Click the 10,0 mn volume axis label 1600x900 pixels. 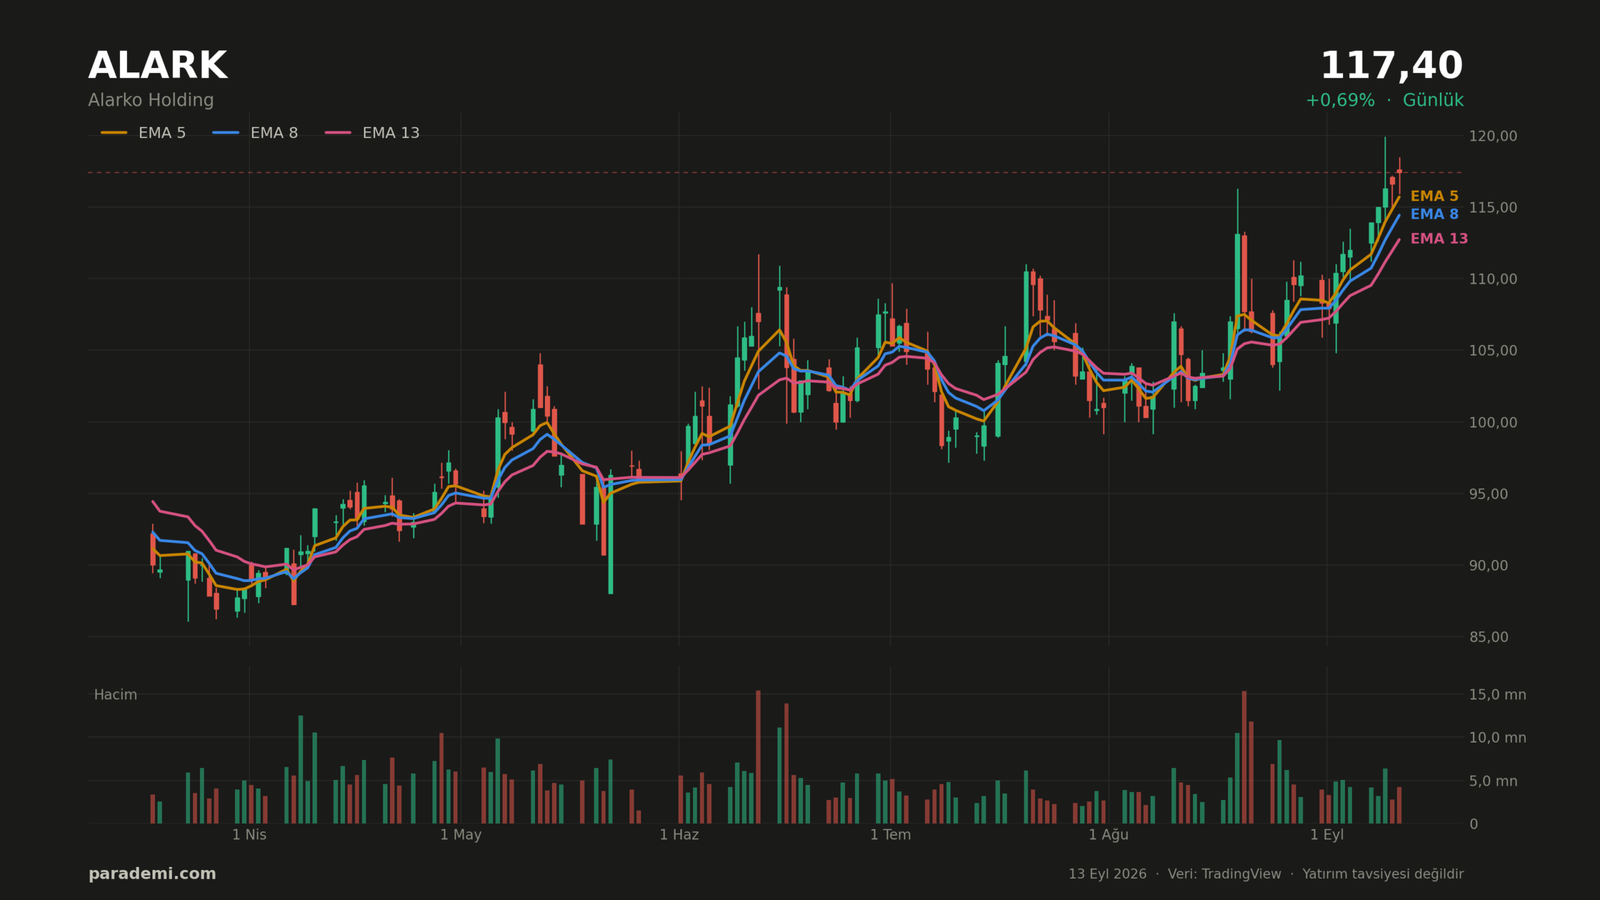[1498, 738]
